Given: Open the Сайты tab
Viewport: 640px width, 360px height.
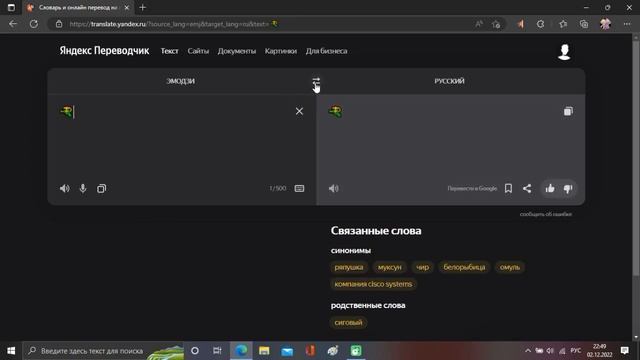Looking at the screenshot, I should 198,51.
